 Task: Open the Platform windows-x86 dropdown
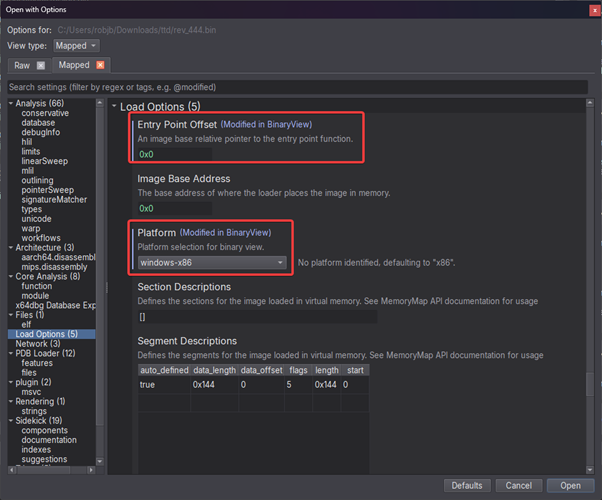[213, 263]
